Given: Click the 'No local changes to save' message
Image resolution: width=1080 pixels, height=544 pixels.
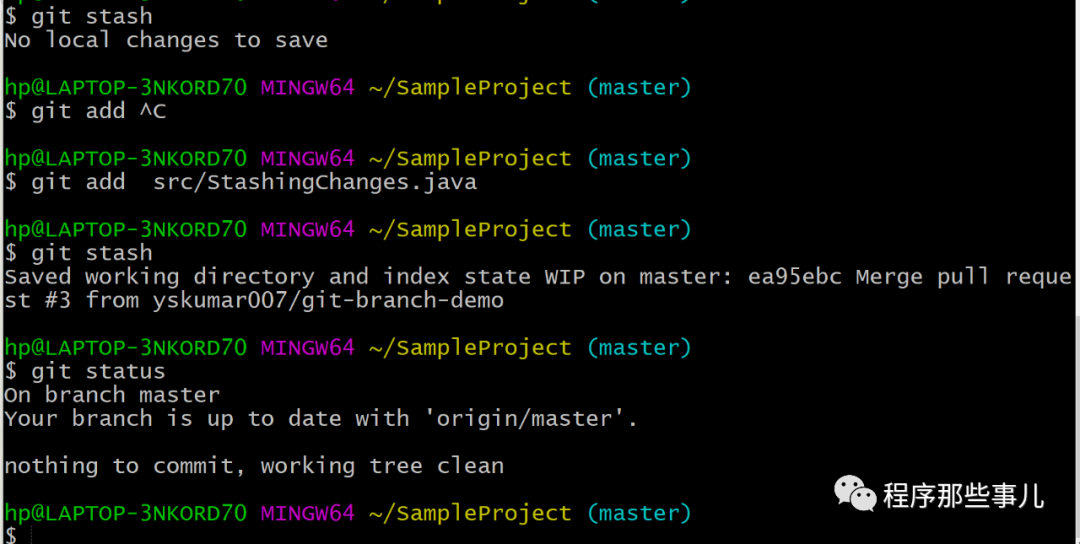Looking at the screenshot, I should [x=166, y=41].
